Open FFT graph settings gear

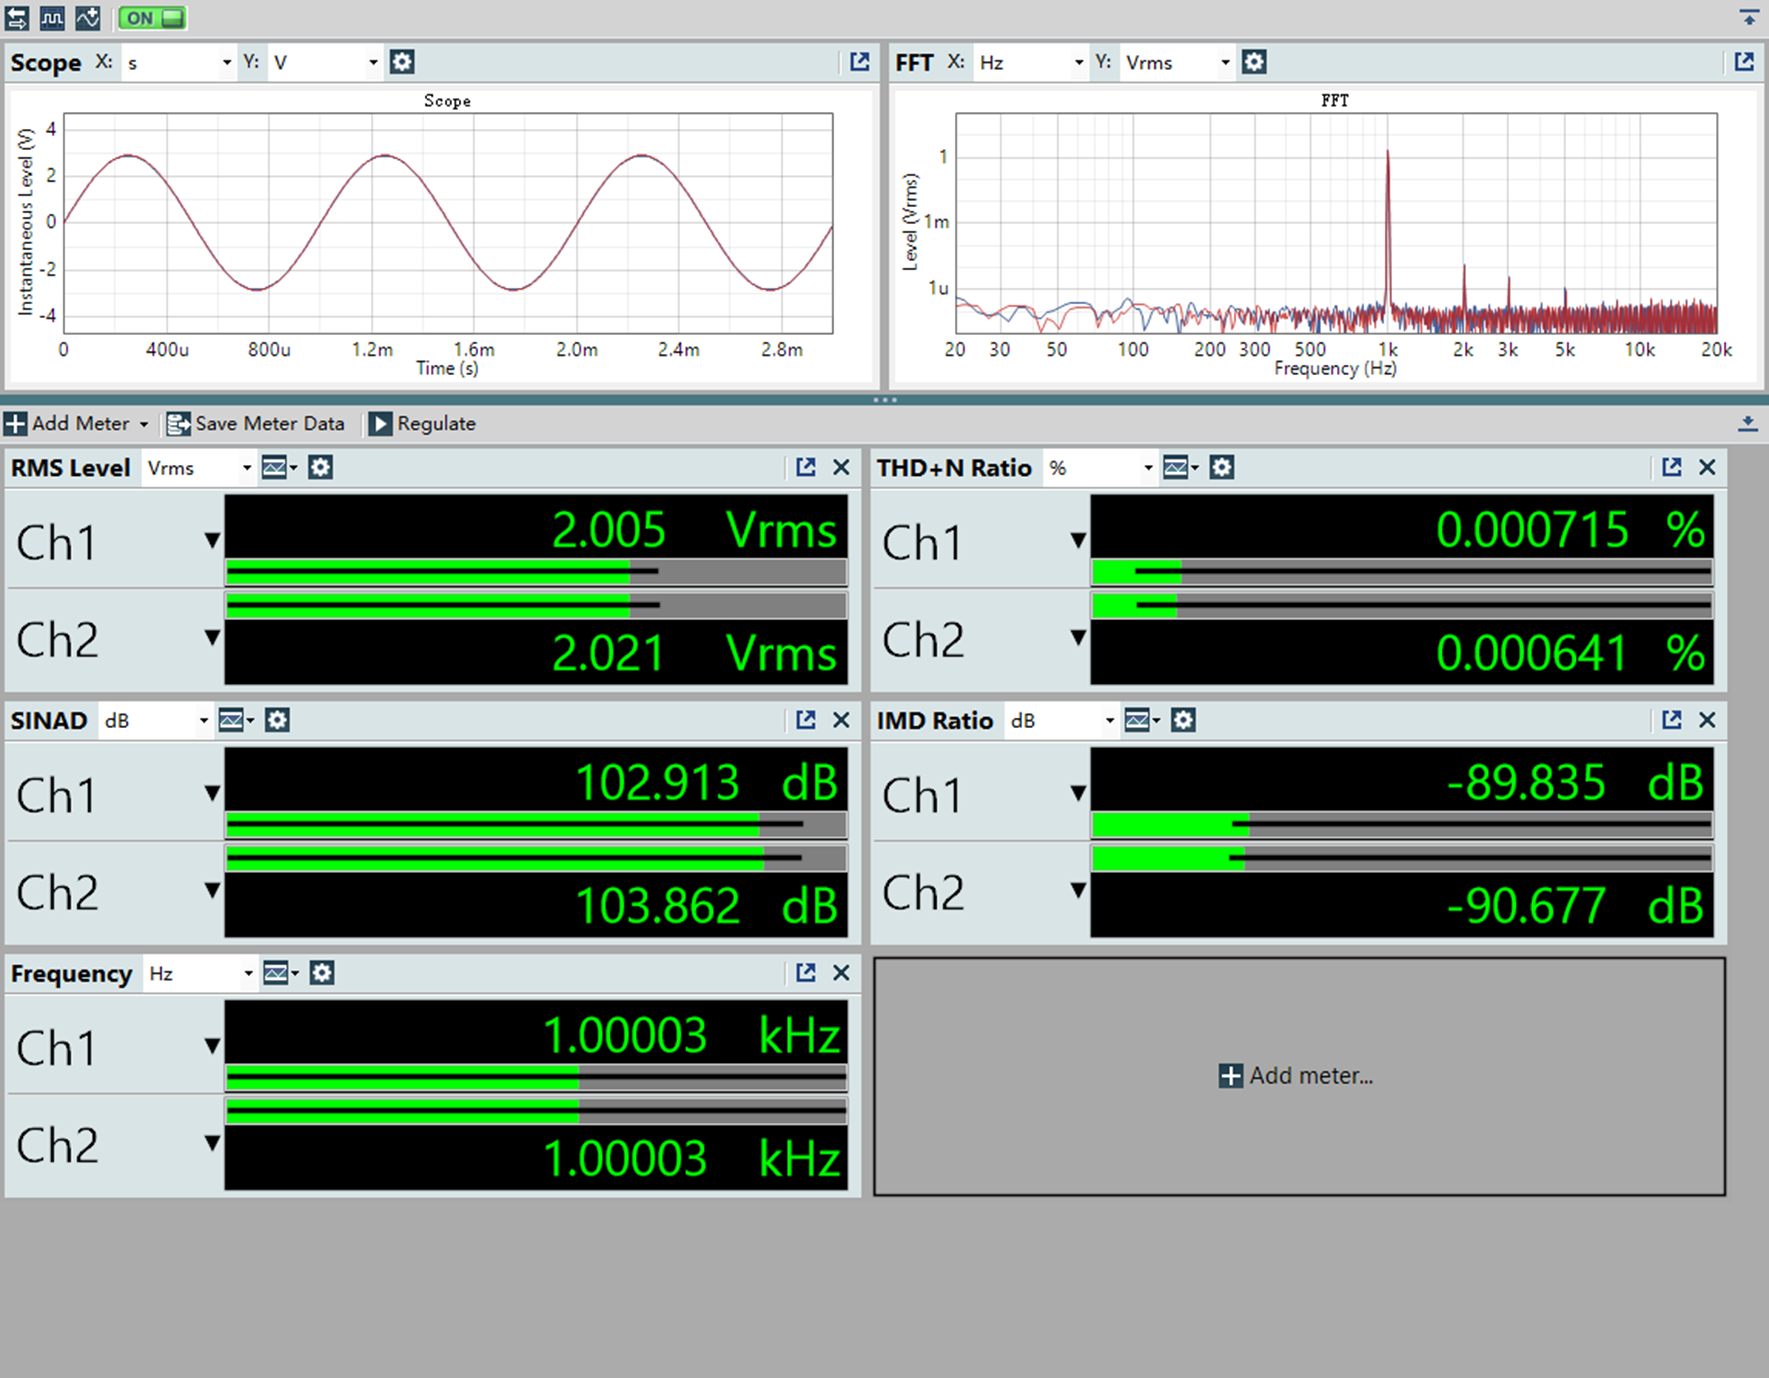coord(1254,62)
